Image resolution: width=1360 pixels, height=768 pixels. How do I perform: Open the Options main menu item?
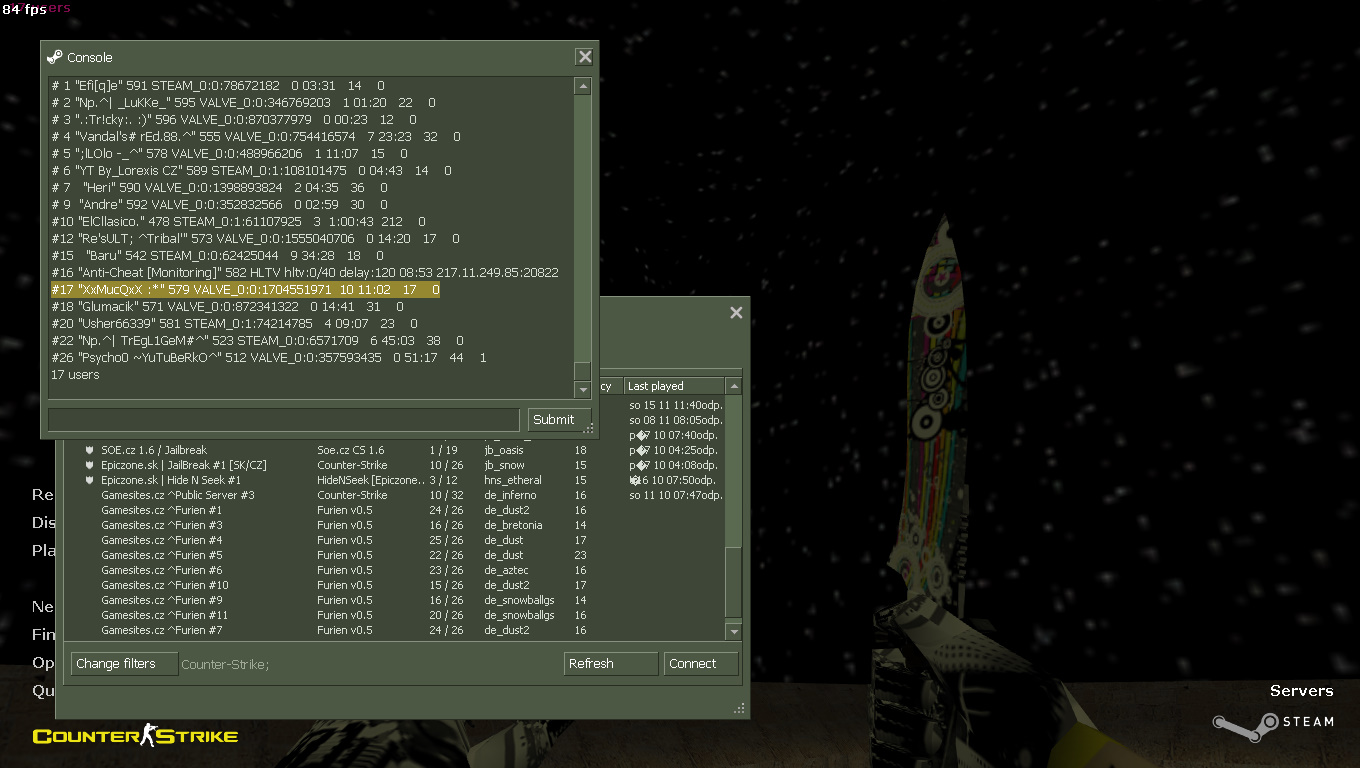point(43,662)
